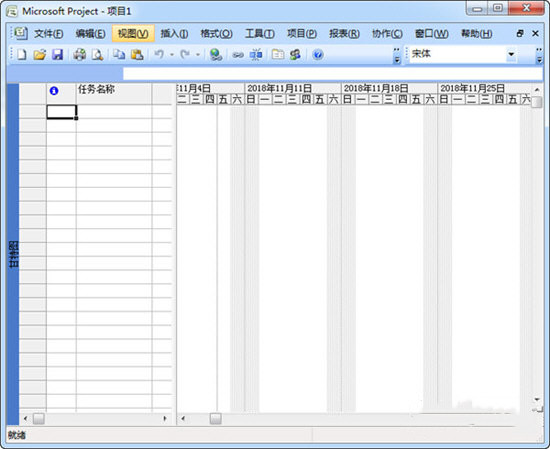Open the 文件(F) menu
Viewport: 550px width, 449px height.
(x=48, y=34)
